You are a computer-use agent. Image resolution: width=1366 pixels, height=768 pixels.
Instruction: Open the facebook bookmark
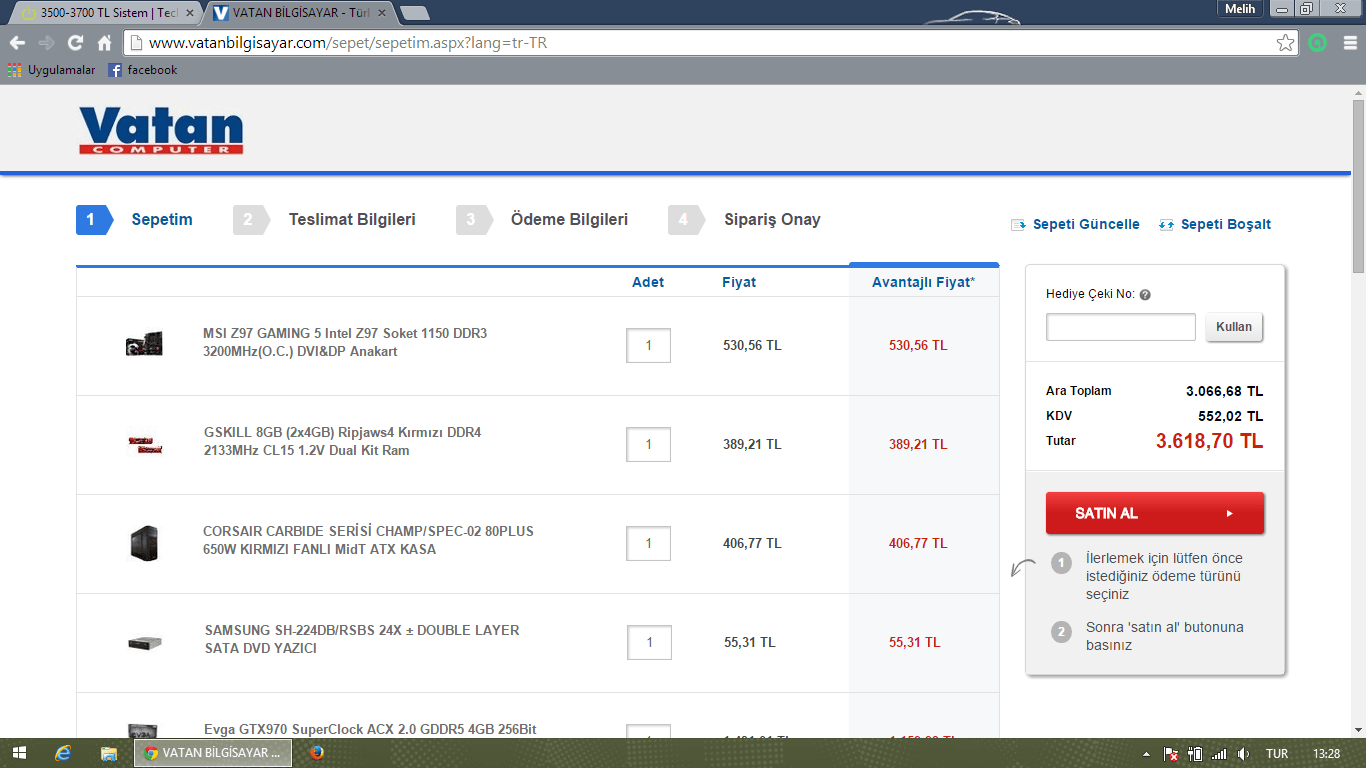click(143, 70)
